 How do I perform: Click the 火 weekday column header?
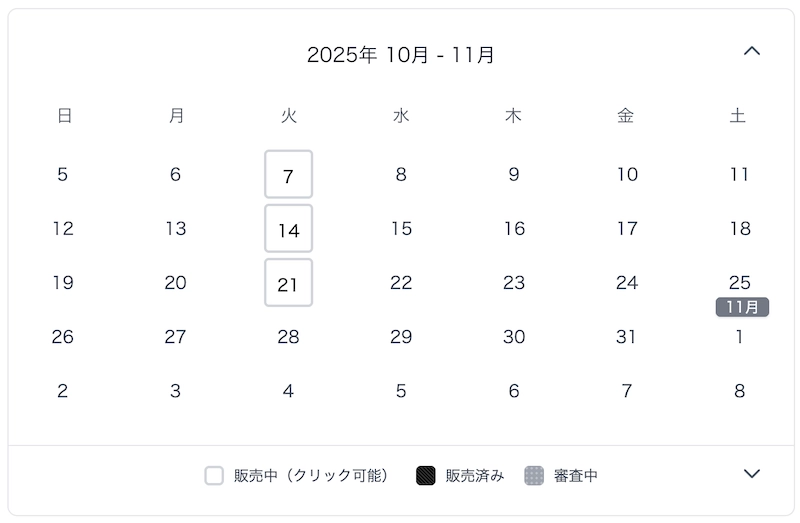pyautogui.click(x=289, y=116)
